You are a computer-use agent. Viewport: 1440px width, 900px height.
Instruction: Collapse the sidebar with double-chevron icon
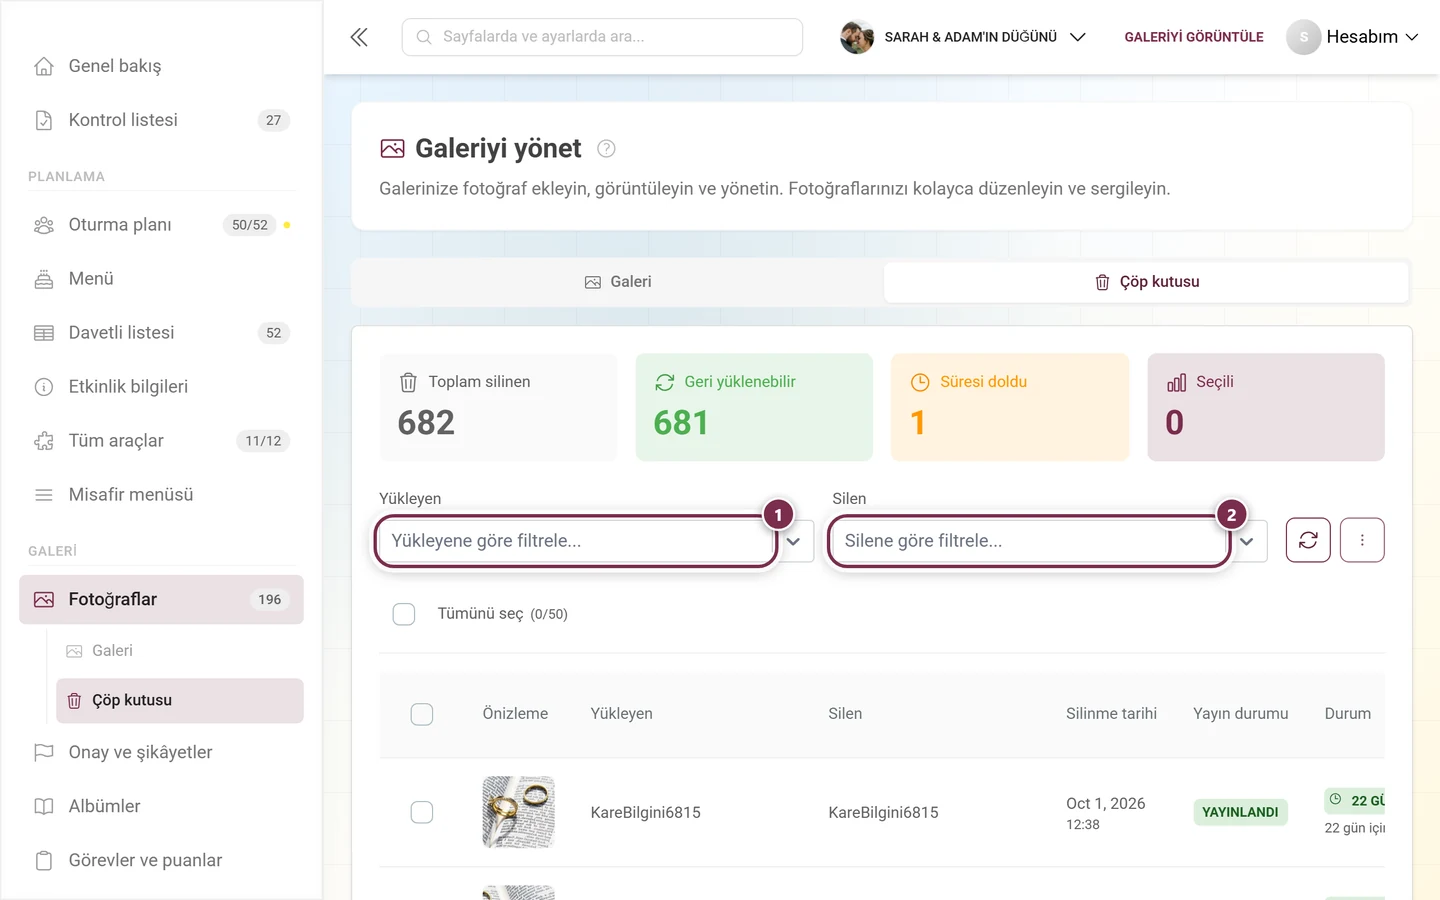[x=359, y=37]
